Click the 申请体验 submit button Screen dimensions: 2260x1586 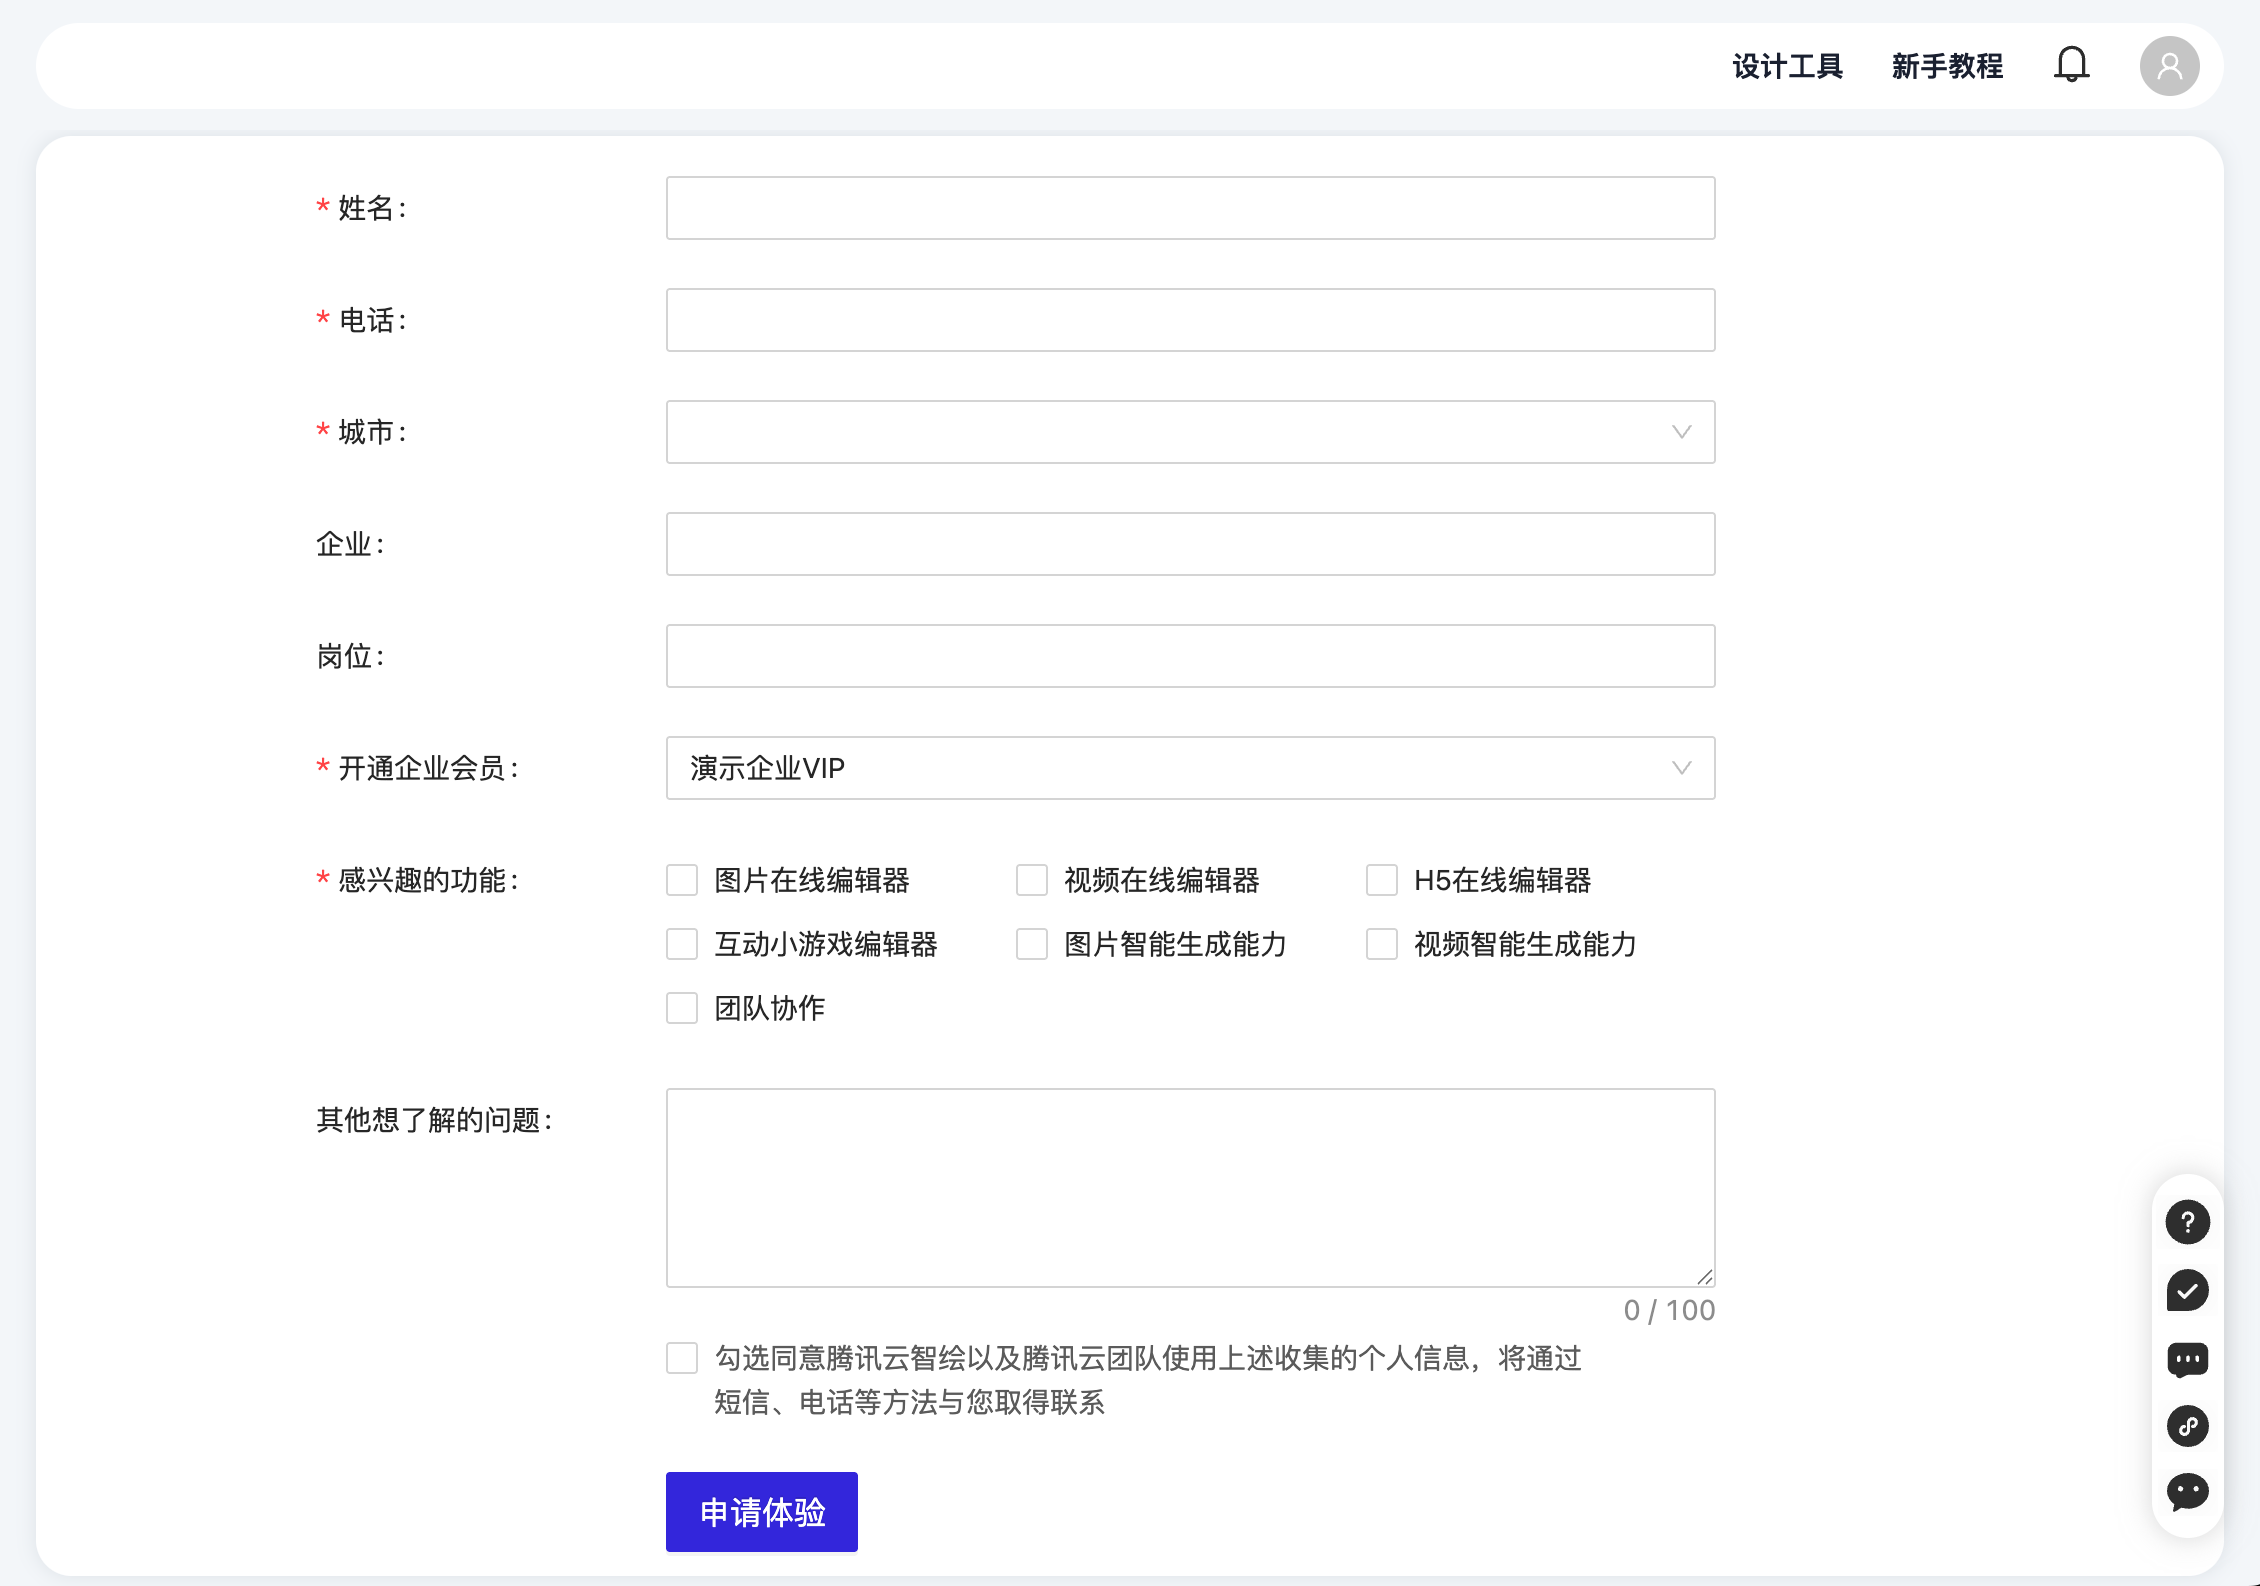[x=761, y=1512]
